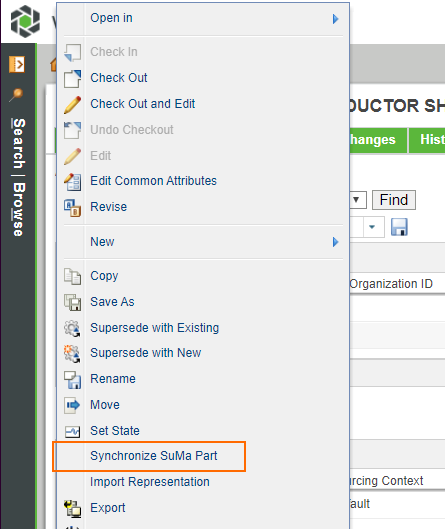This screenshot has height=529, width=445.
Task: Click the Check Out icon
Action: click(x=73, y=78)
